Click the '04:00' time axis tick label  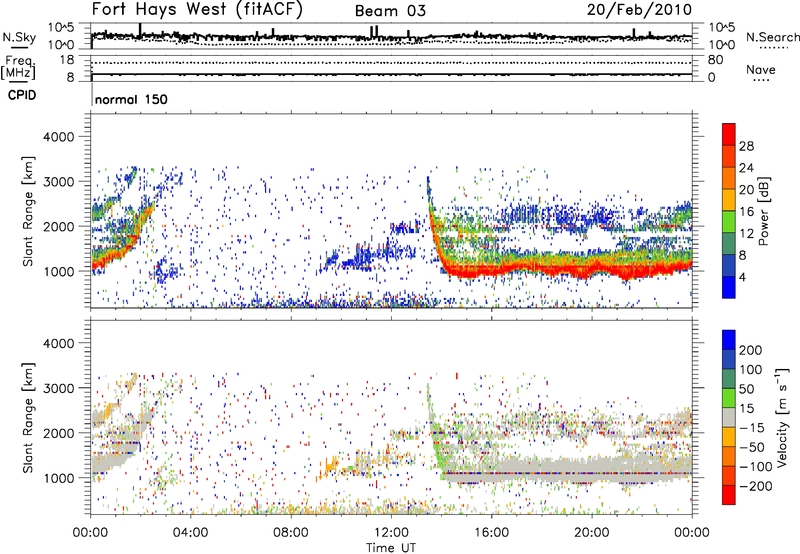191,533
